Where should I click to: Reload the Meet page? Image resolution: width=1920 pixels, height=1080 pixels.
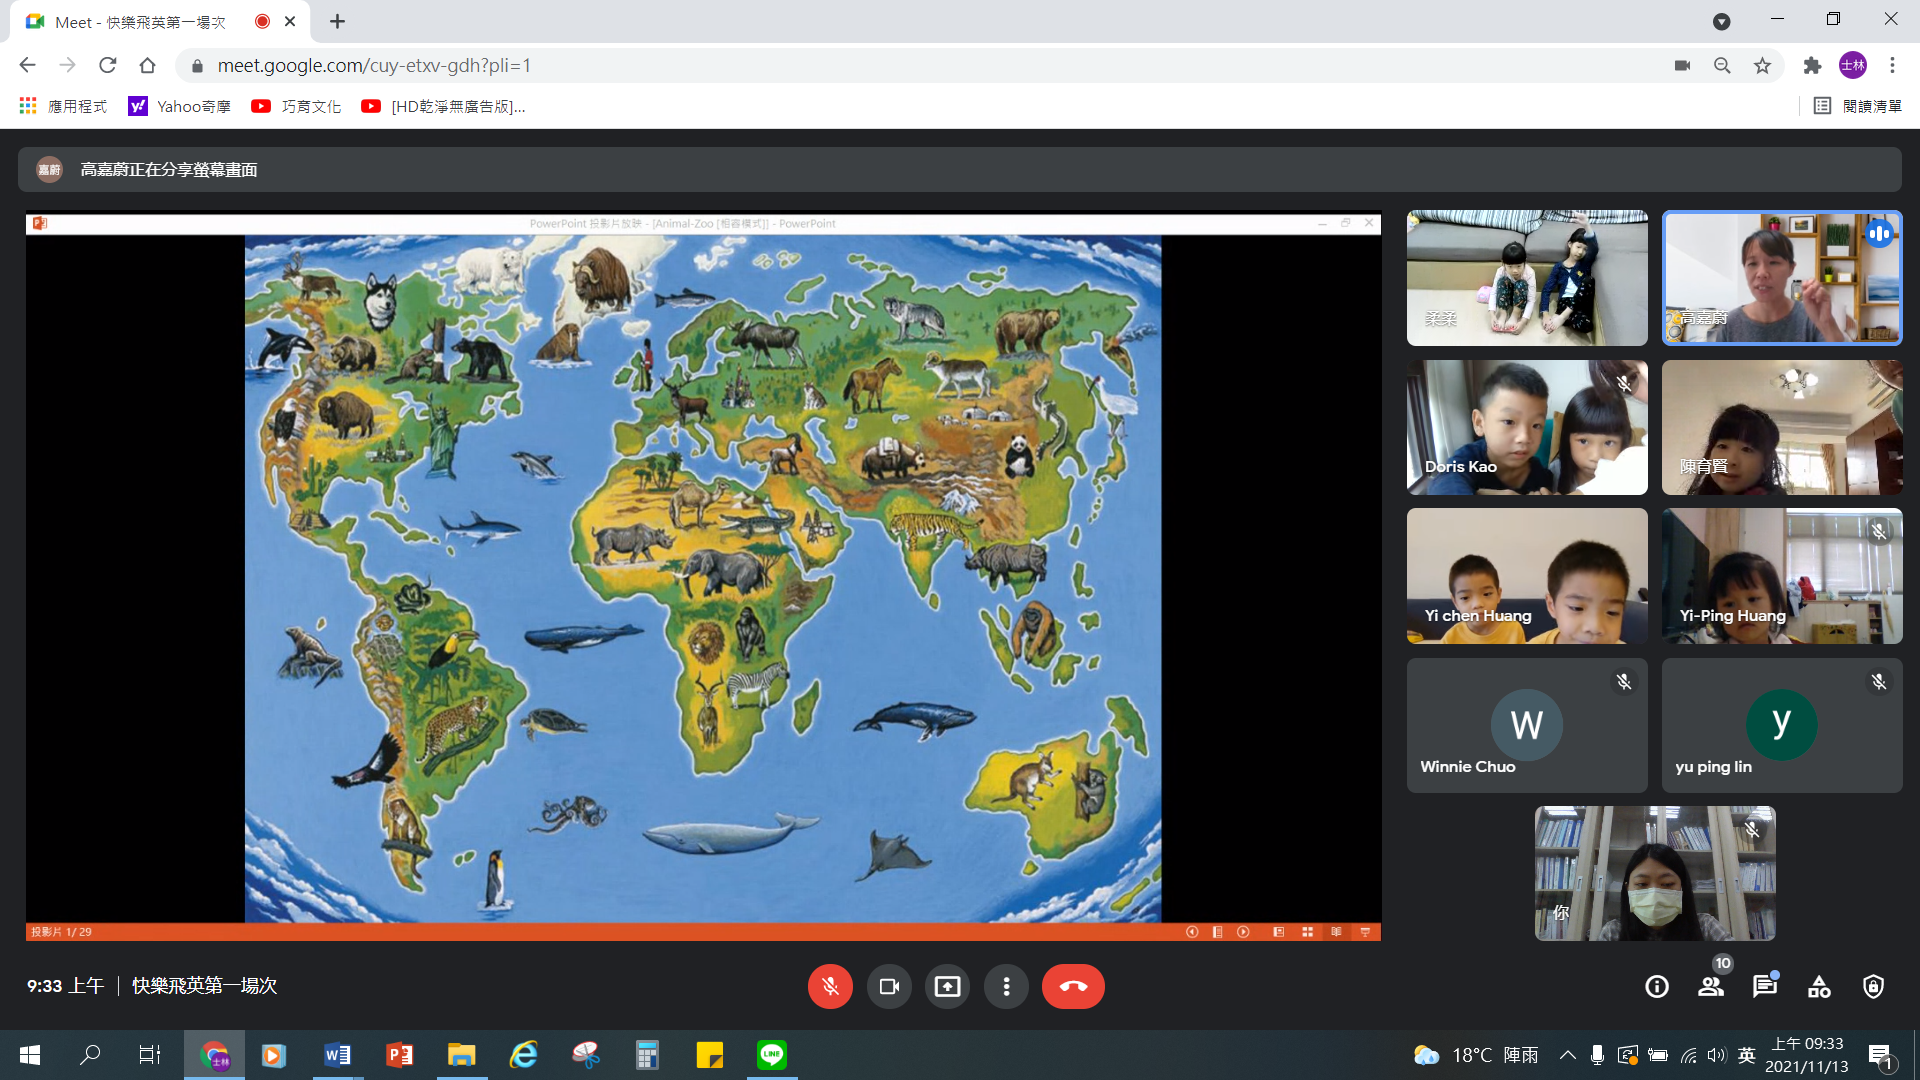point(107,65)
